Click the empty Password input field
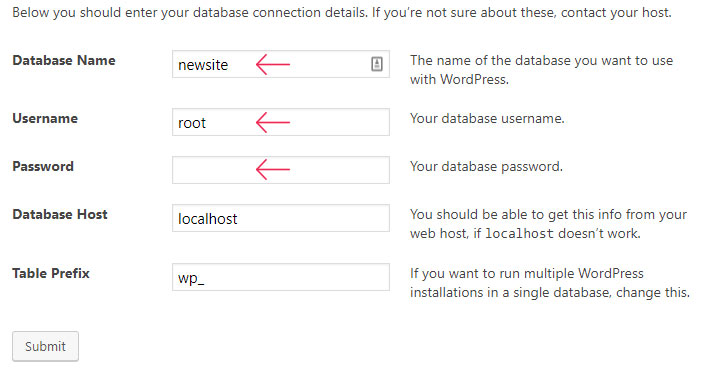 (281, 170)
